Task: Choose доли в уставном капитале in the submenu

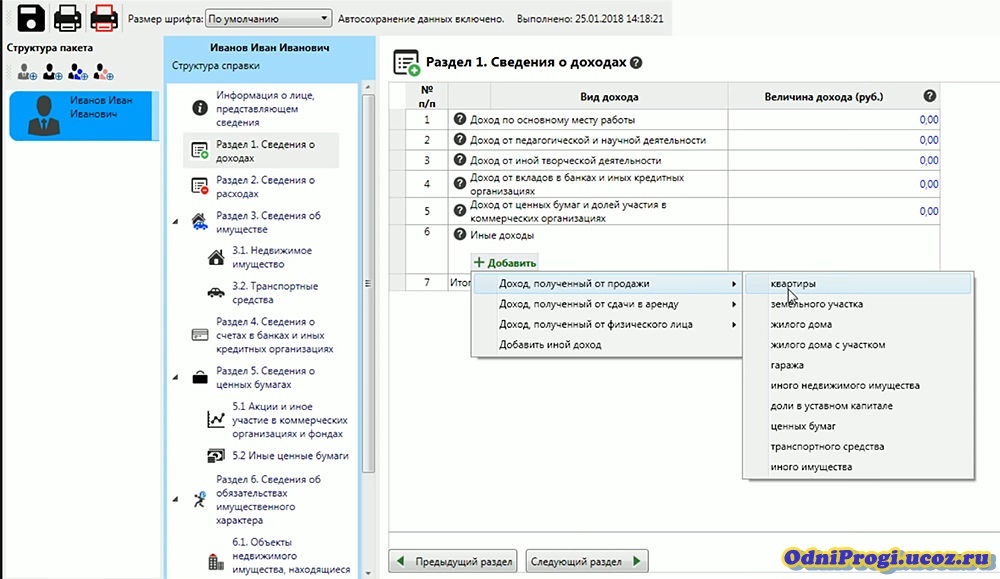Action: point(858,406)
